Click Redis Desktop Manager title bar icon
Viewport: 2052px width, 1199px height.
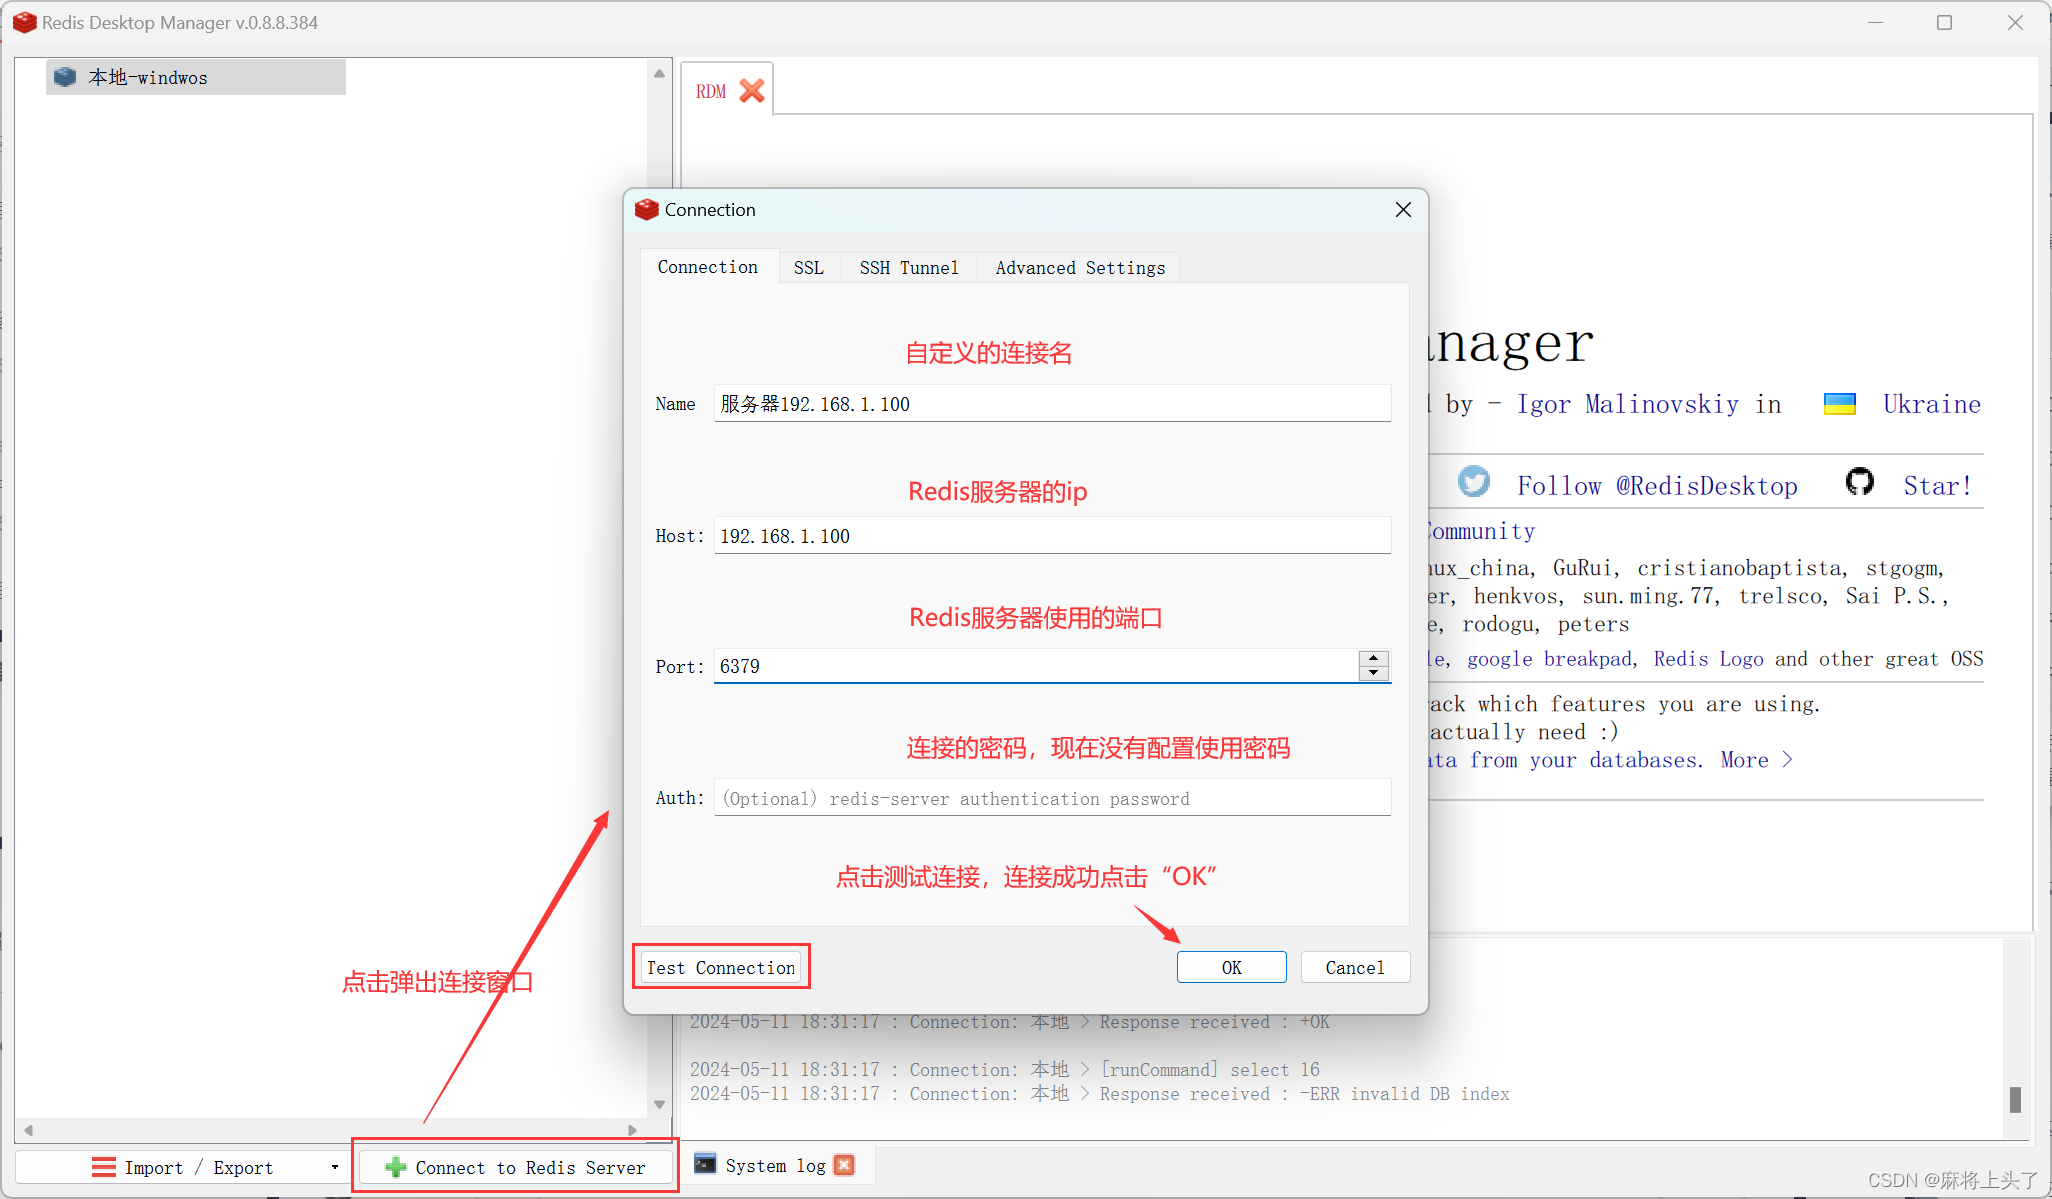point(24,22)
